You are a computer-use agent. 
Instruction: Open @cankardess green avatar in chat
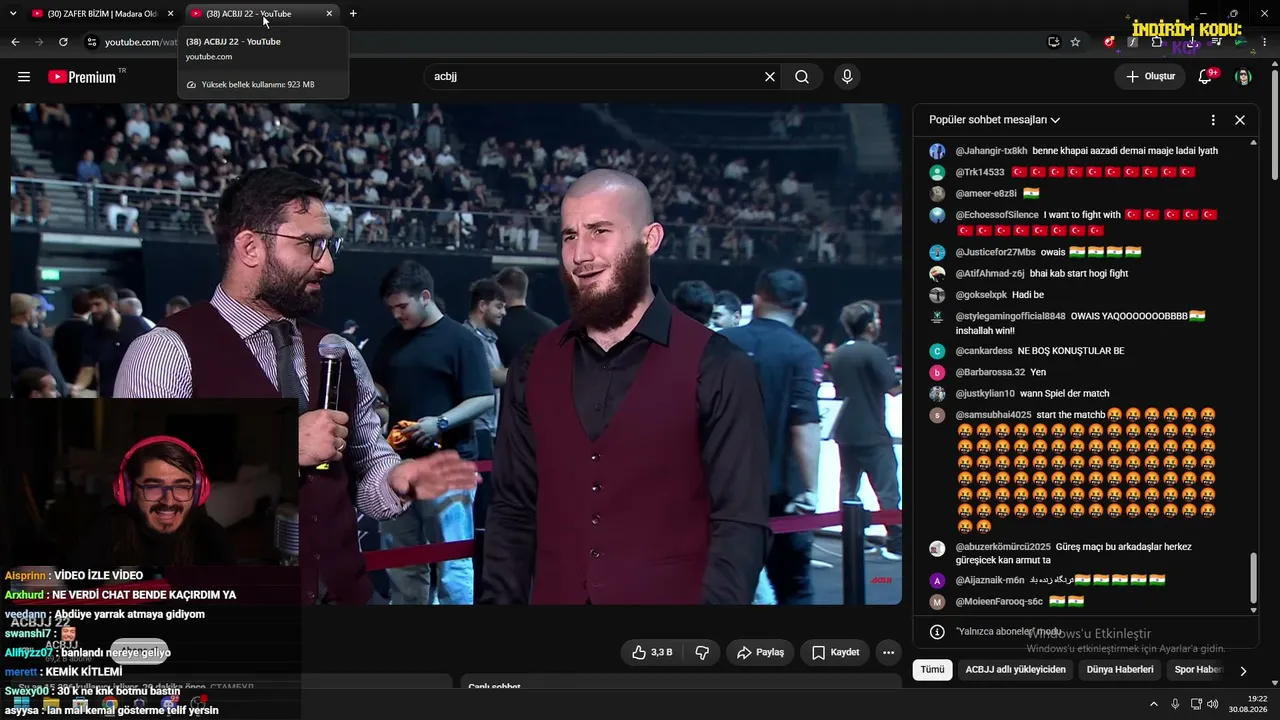point(937,351)
